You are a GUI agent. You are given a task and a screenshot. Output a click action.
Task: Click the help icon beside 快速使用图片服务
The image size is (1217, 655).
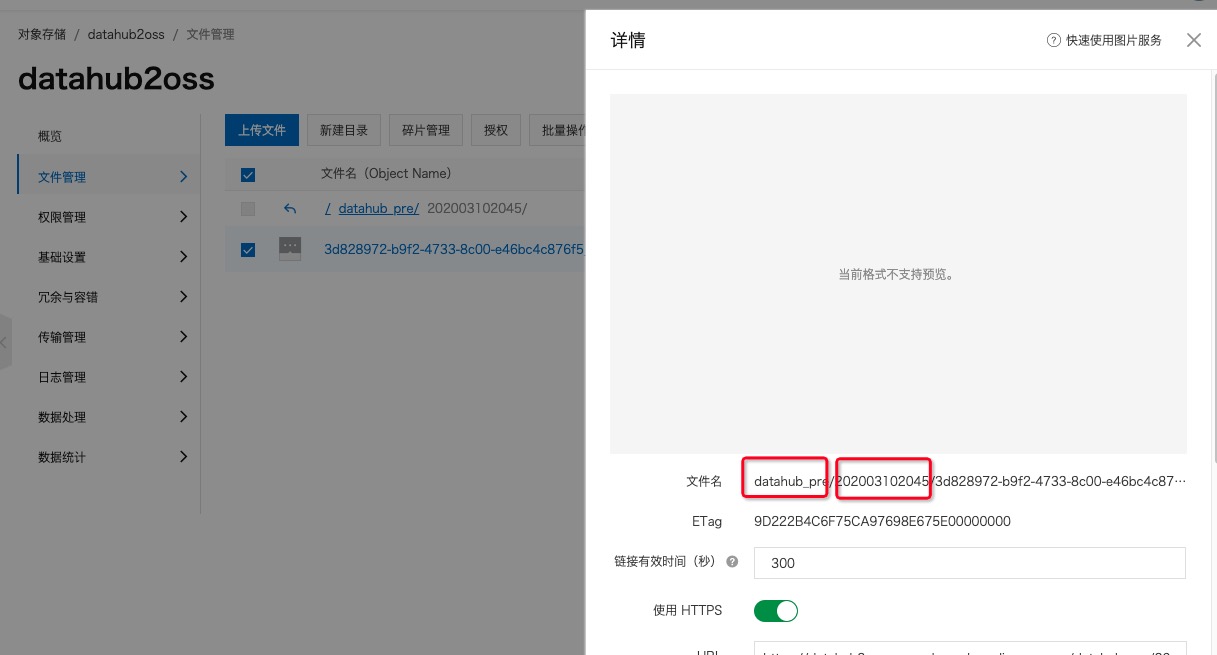click(1053, 40)
